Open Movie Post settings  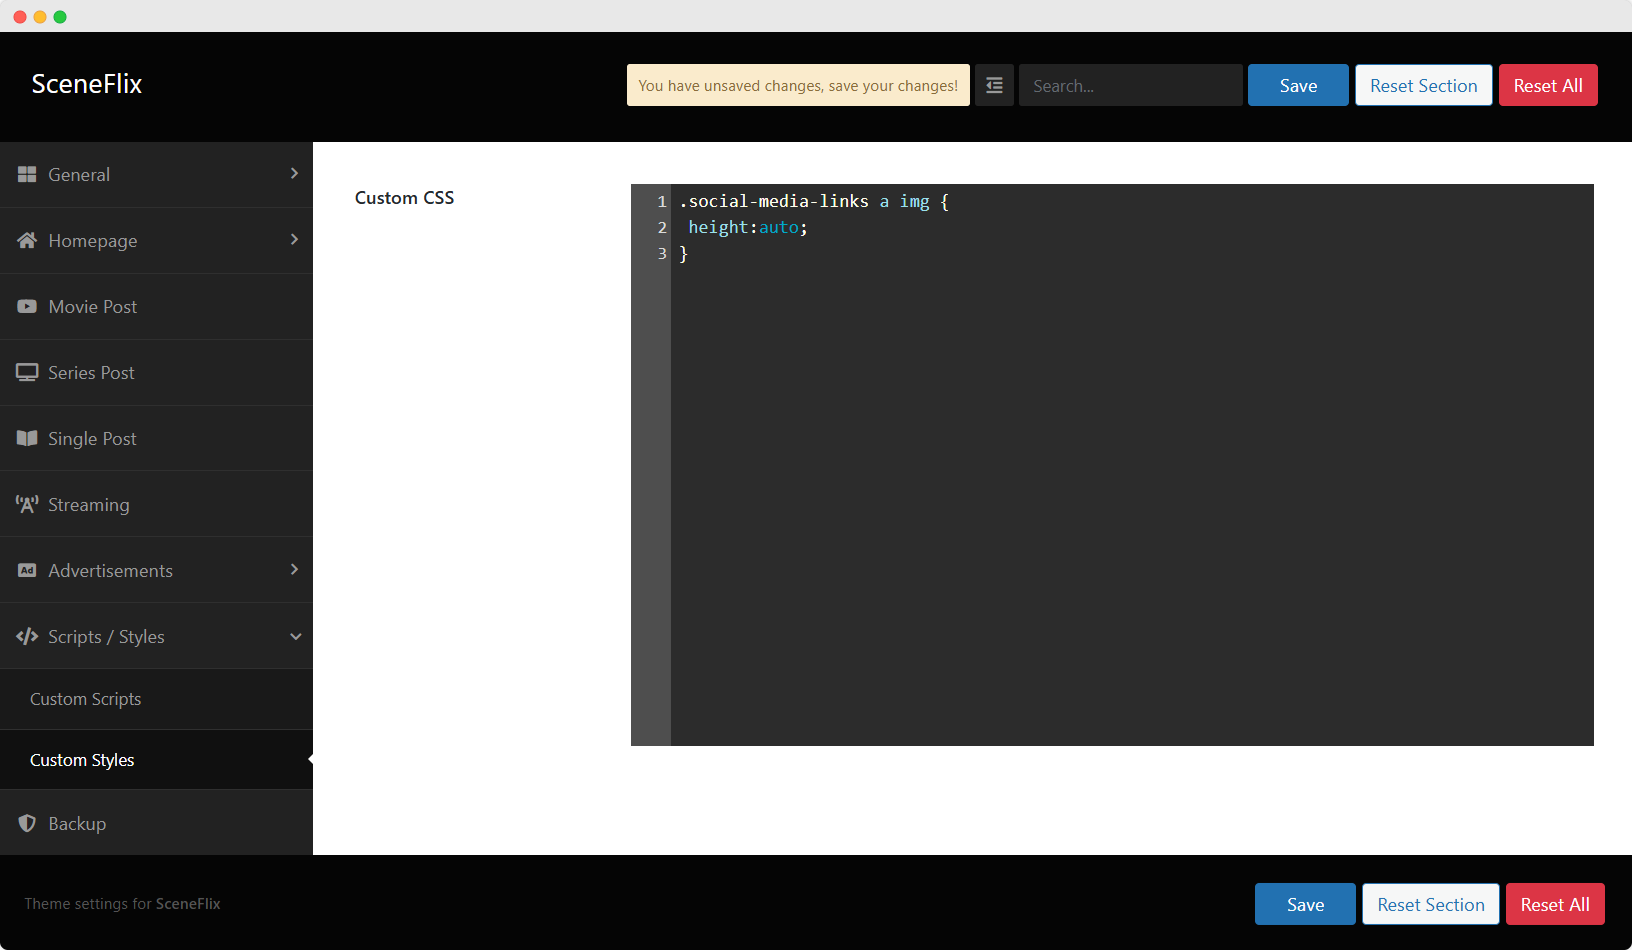(156, 307)
